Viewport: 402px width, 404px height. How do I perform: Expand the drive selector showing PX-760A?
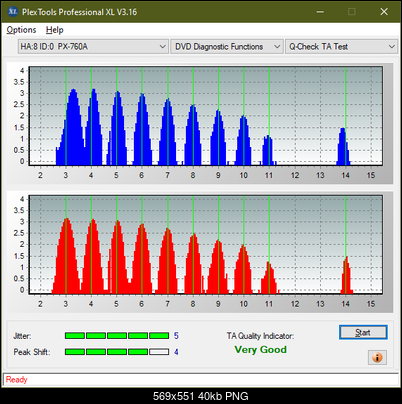93,47
